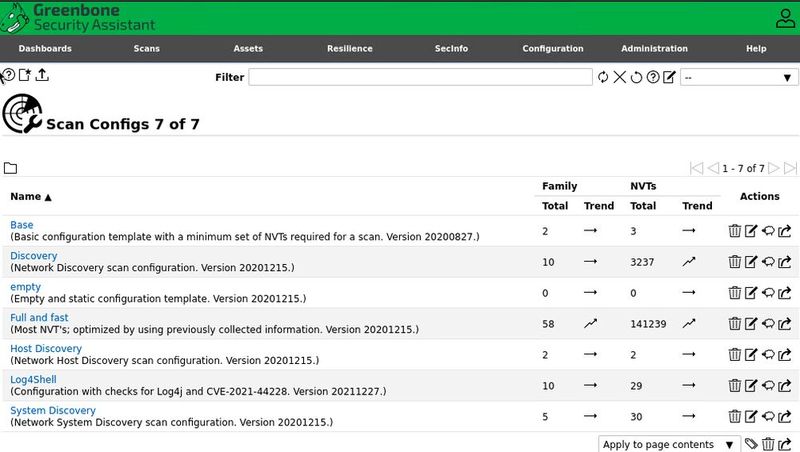Clone the empty scan config

coord(768,293)
